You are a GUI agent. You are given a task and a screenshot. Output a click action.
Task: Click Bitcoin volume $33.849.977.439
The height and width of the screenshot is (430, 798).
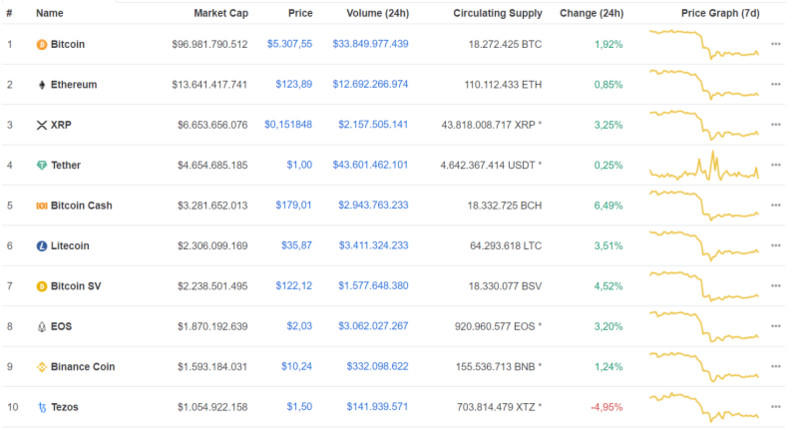click(370, 44)
